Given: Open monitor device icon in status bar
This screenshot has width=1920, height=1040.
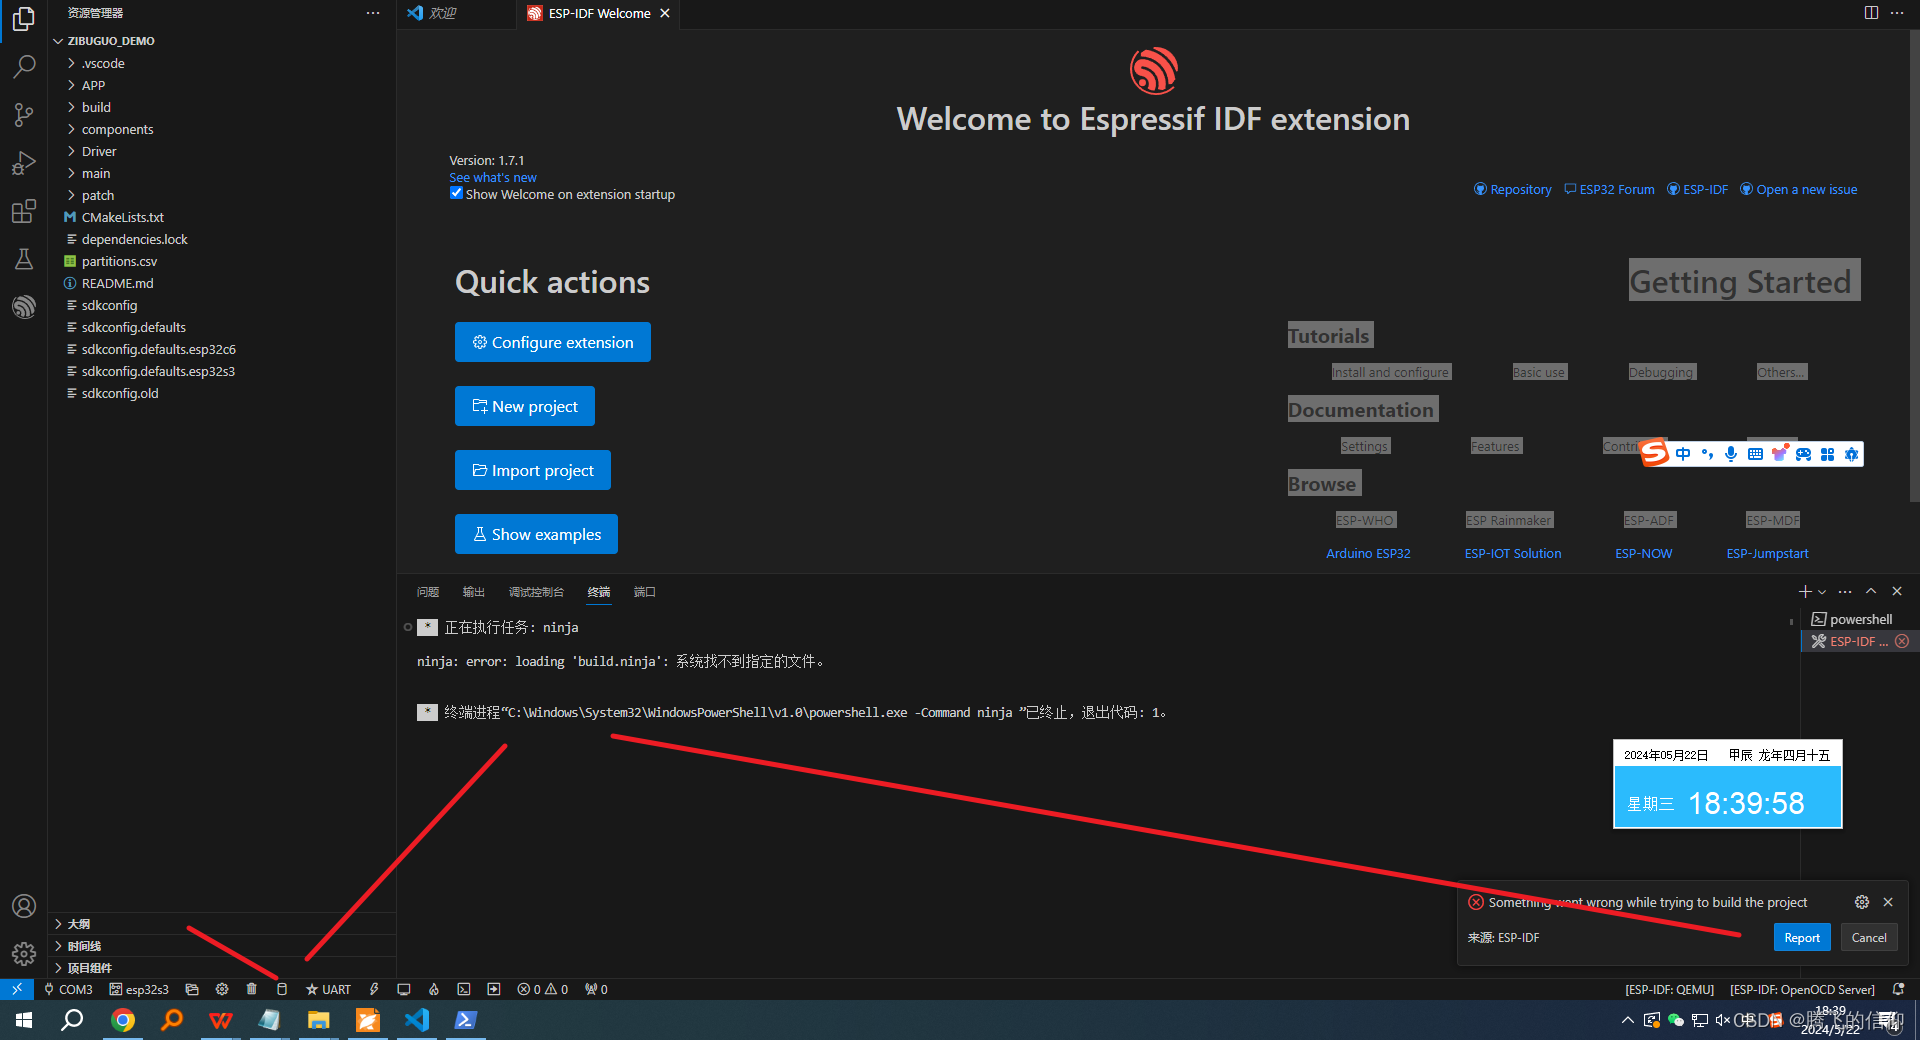Looking at the screenshot, I should coord(404,989).
